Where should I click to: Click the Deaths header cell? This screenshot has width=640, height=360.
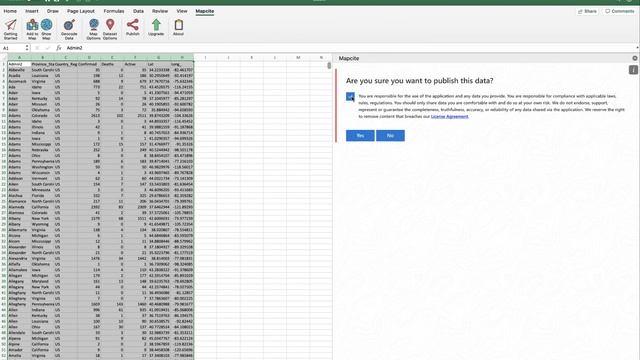112,64
